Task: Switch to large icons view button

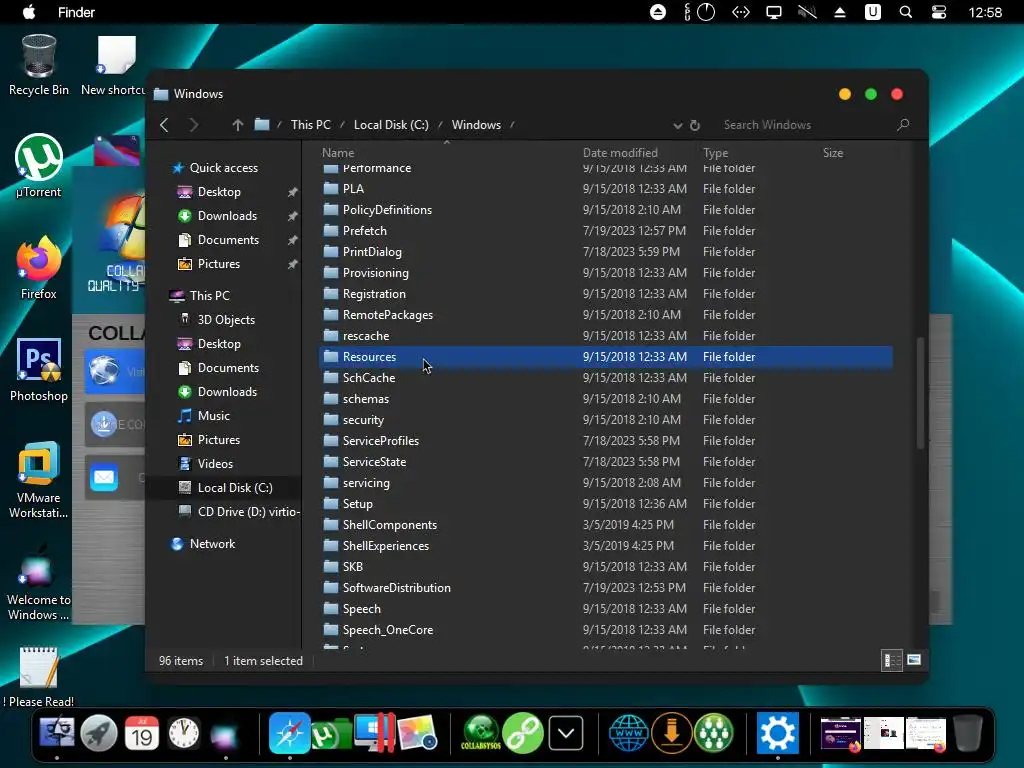Action: [x=914, y=660]
